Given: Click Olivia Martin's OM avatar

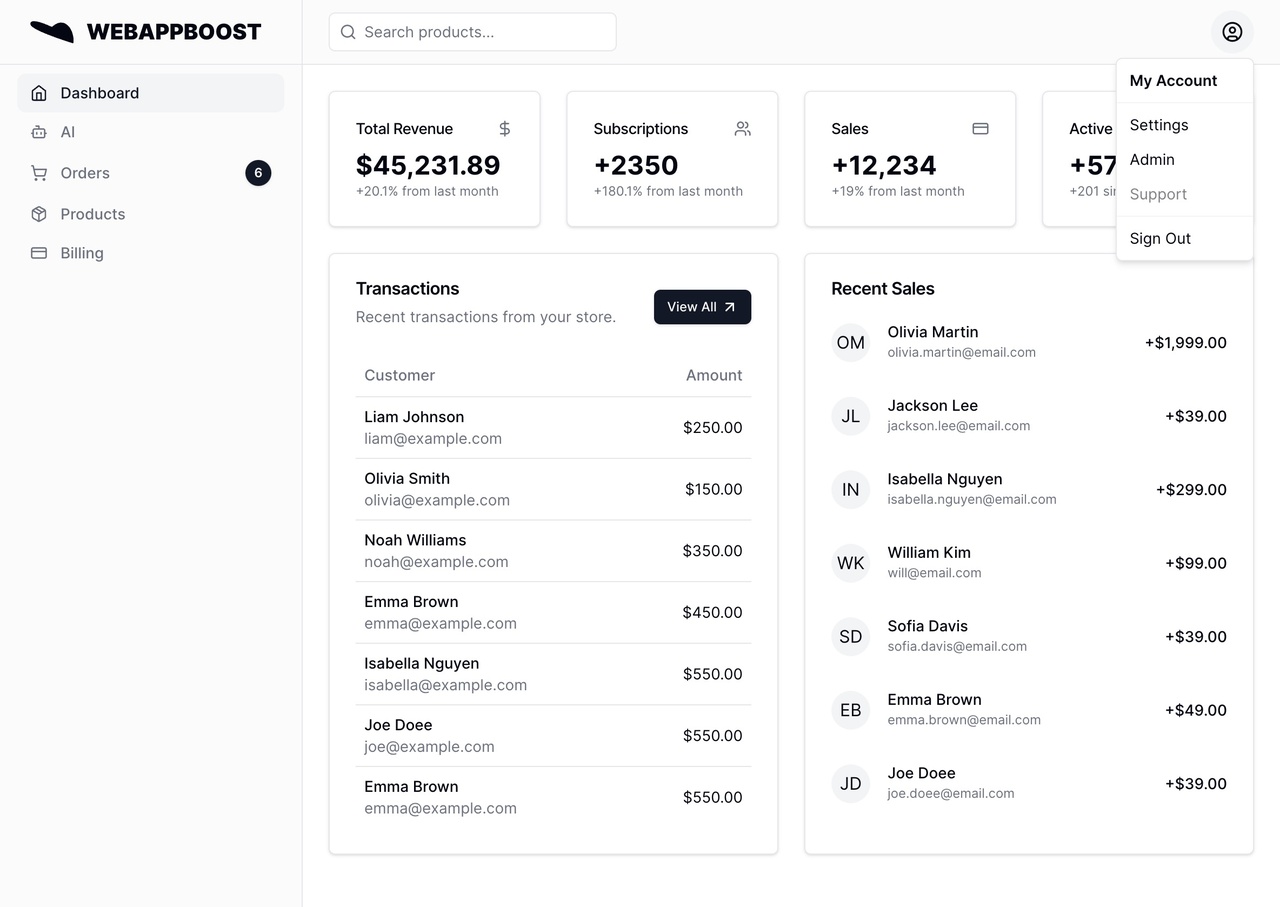Looking at the screenshot, I should (x=850, y=342).
